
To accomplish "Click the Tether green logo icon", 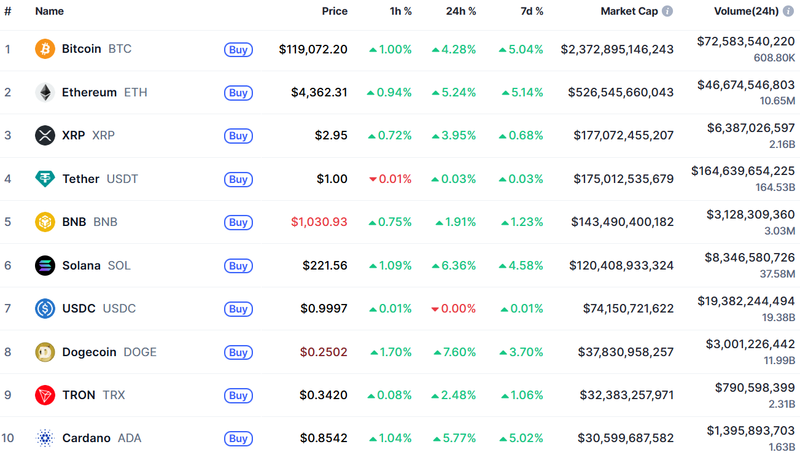I will click(x=45, y=179).
